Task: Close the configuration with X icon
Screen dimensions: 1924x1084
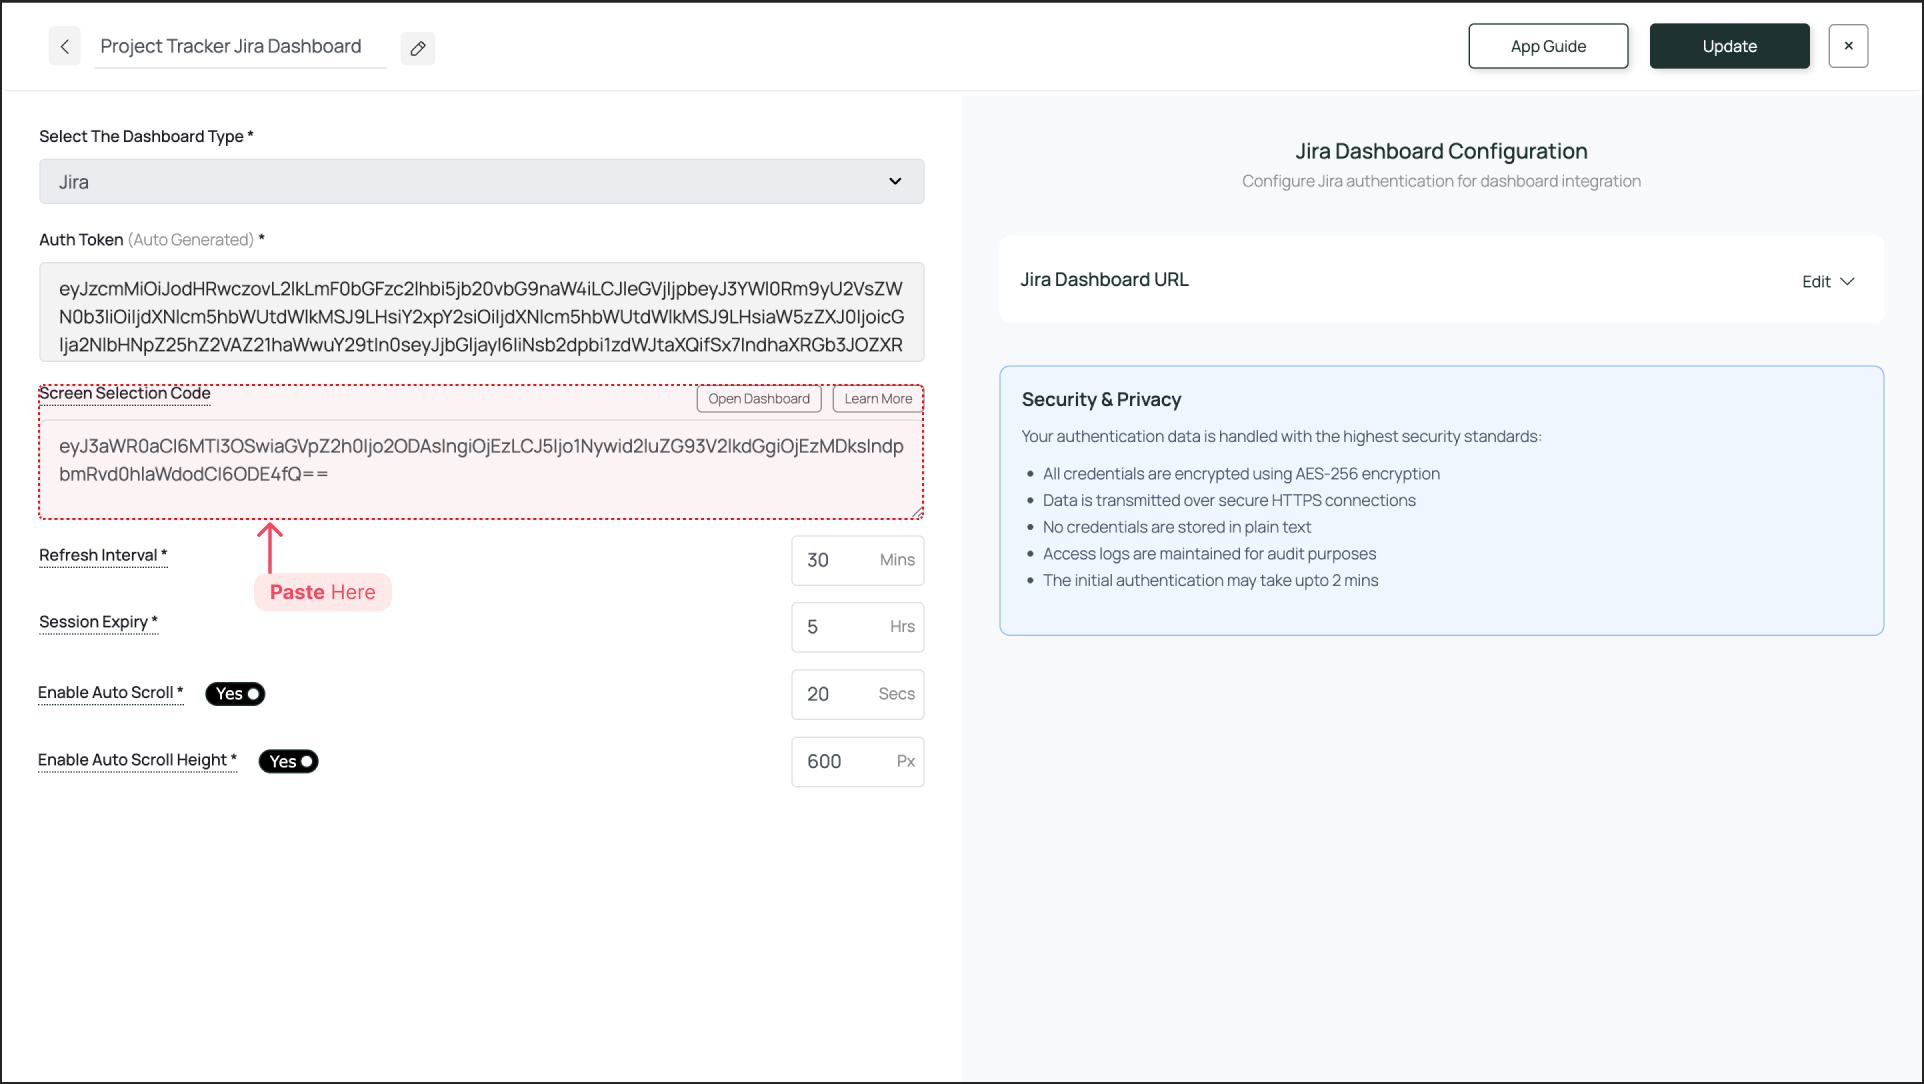Action: click(x=1848, y=46)
